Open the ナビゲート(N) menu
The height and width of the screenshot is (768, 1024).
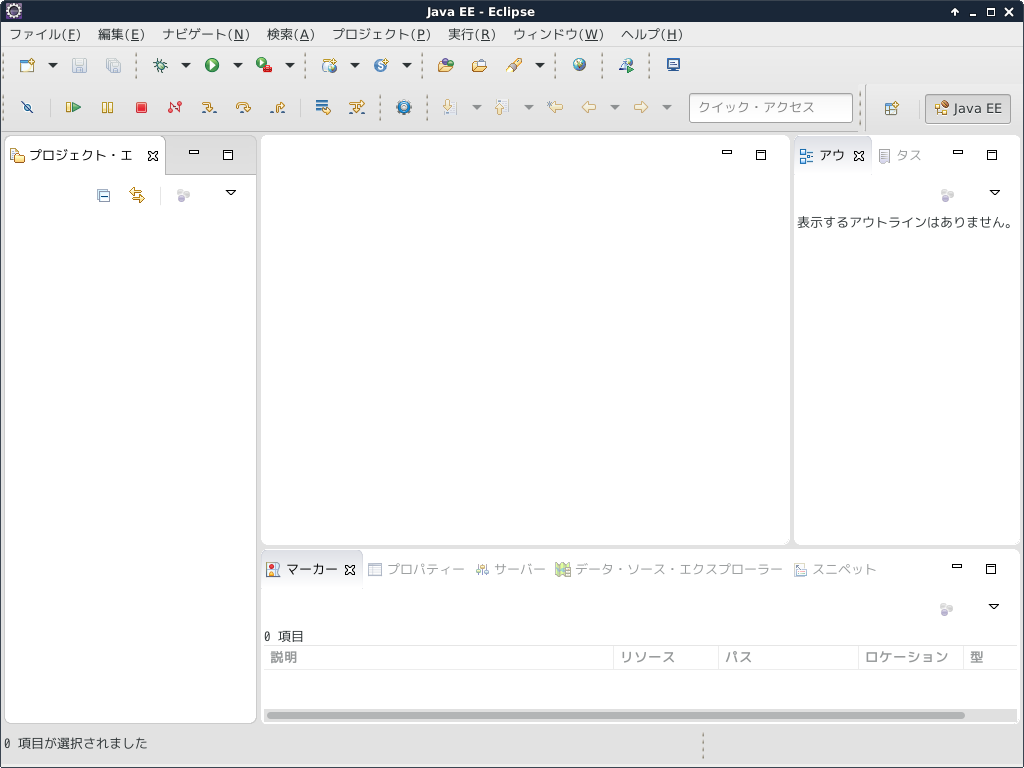coord(206,35)
